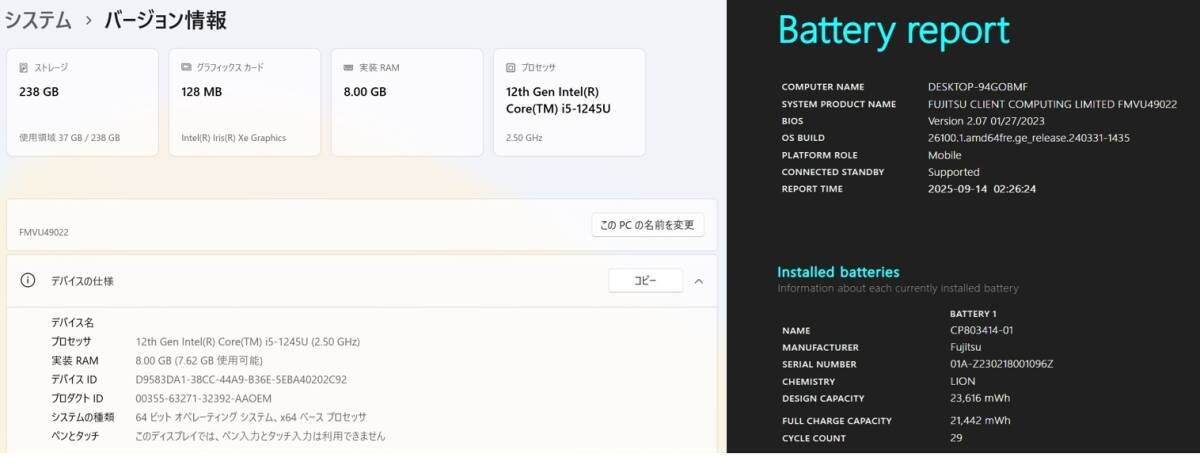1200x469 pixels.
Task: Open the 実装 RAM 8.00 GB card
Action: pos(407,102)
